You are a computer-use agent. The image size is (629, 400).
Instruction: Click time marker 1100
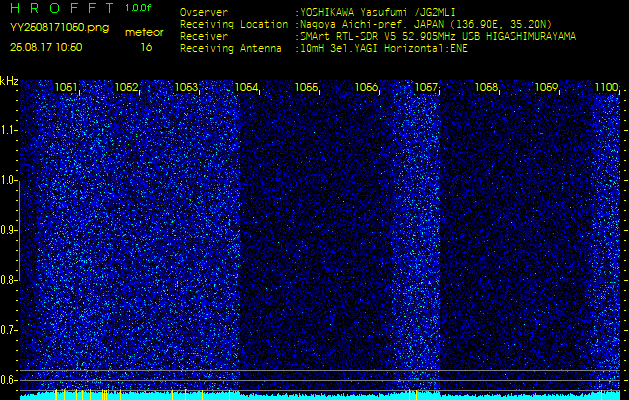tap(607, 87)
